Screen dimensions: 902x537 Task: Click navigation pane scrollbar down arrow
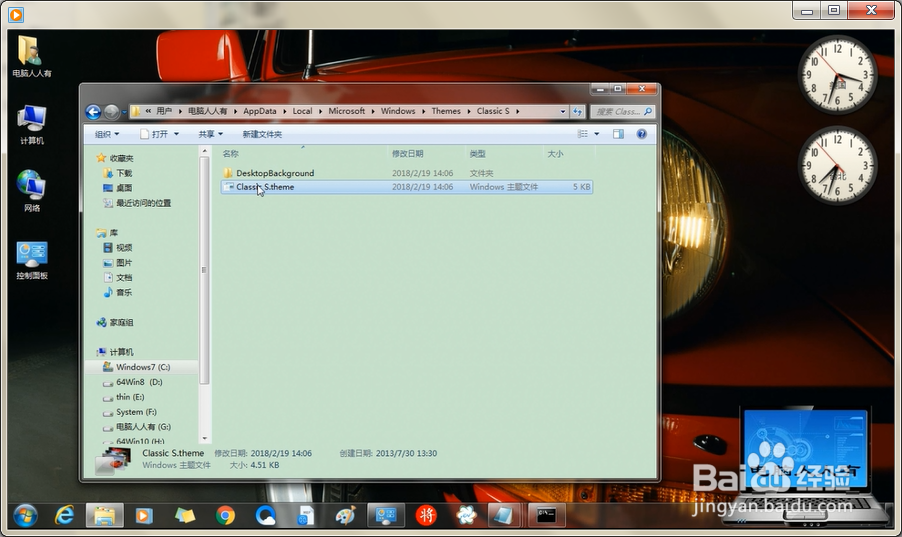205,439
